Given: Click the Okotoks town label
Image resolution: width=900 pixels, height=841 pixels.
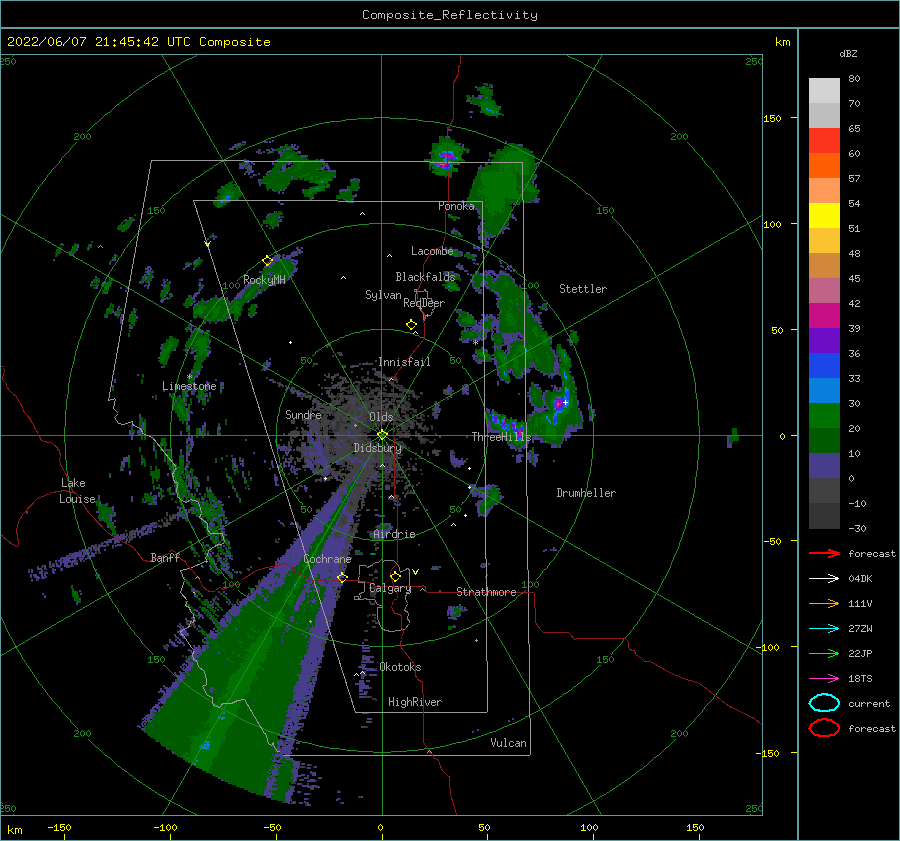Looking at the screenshot, I should (x=400, y=667).
